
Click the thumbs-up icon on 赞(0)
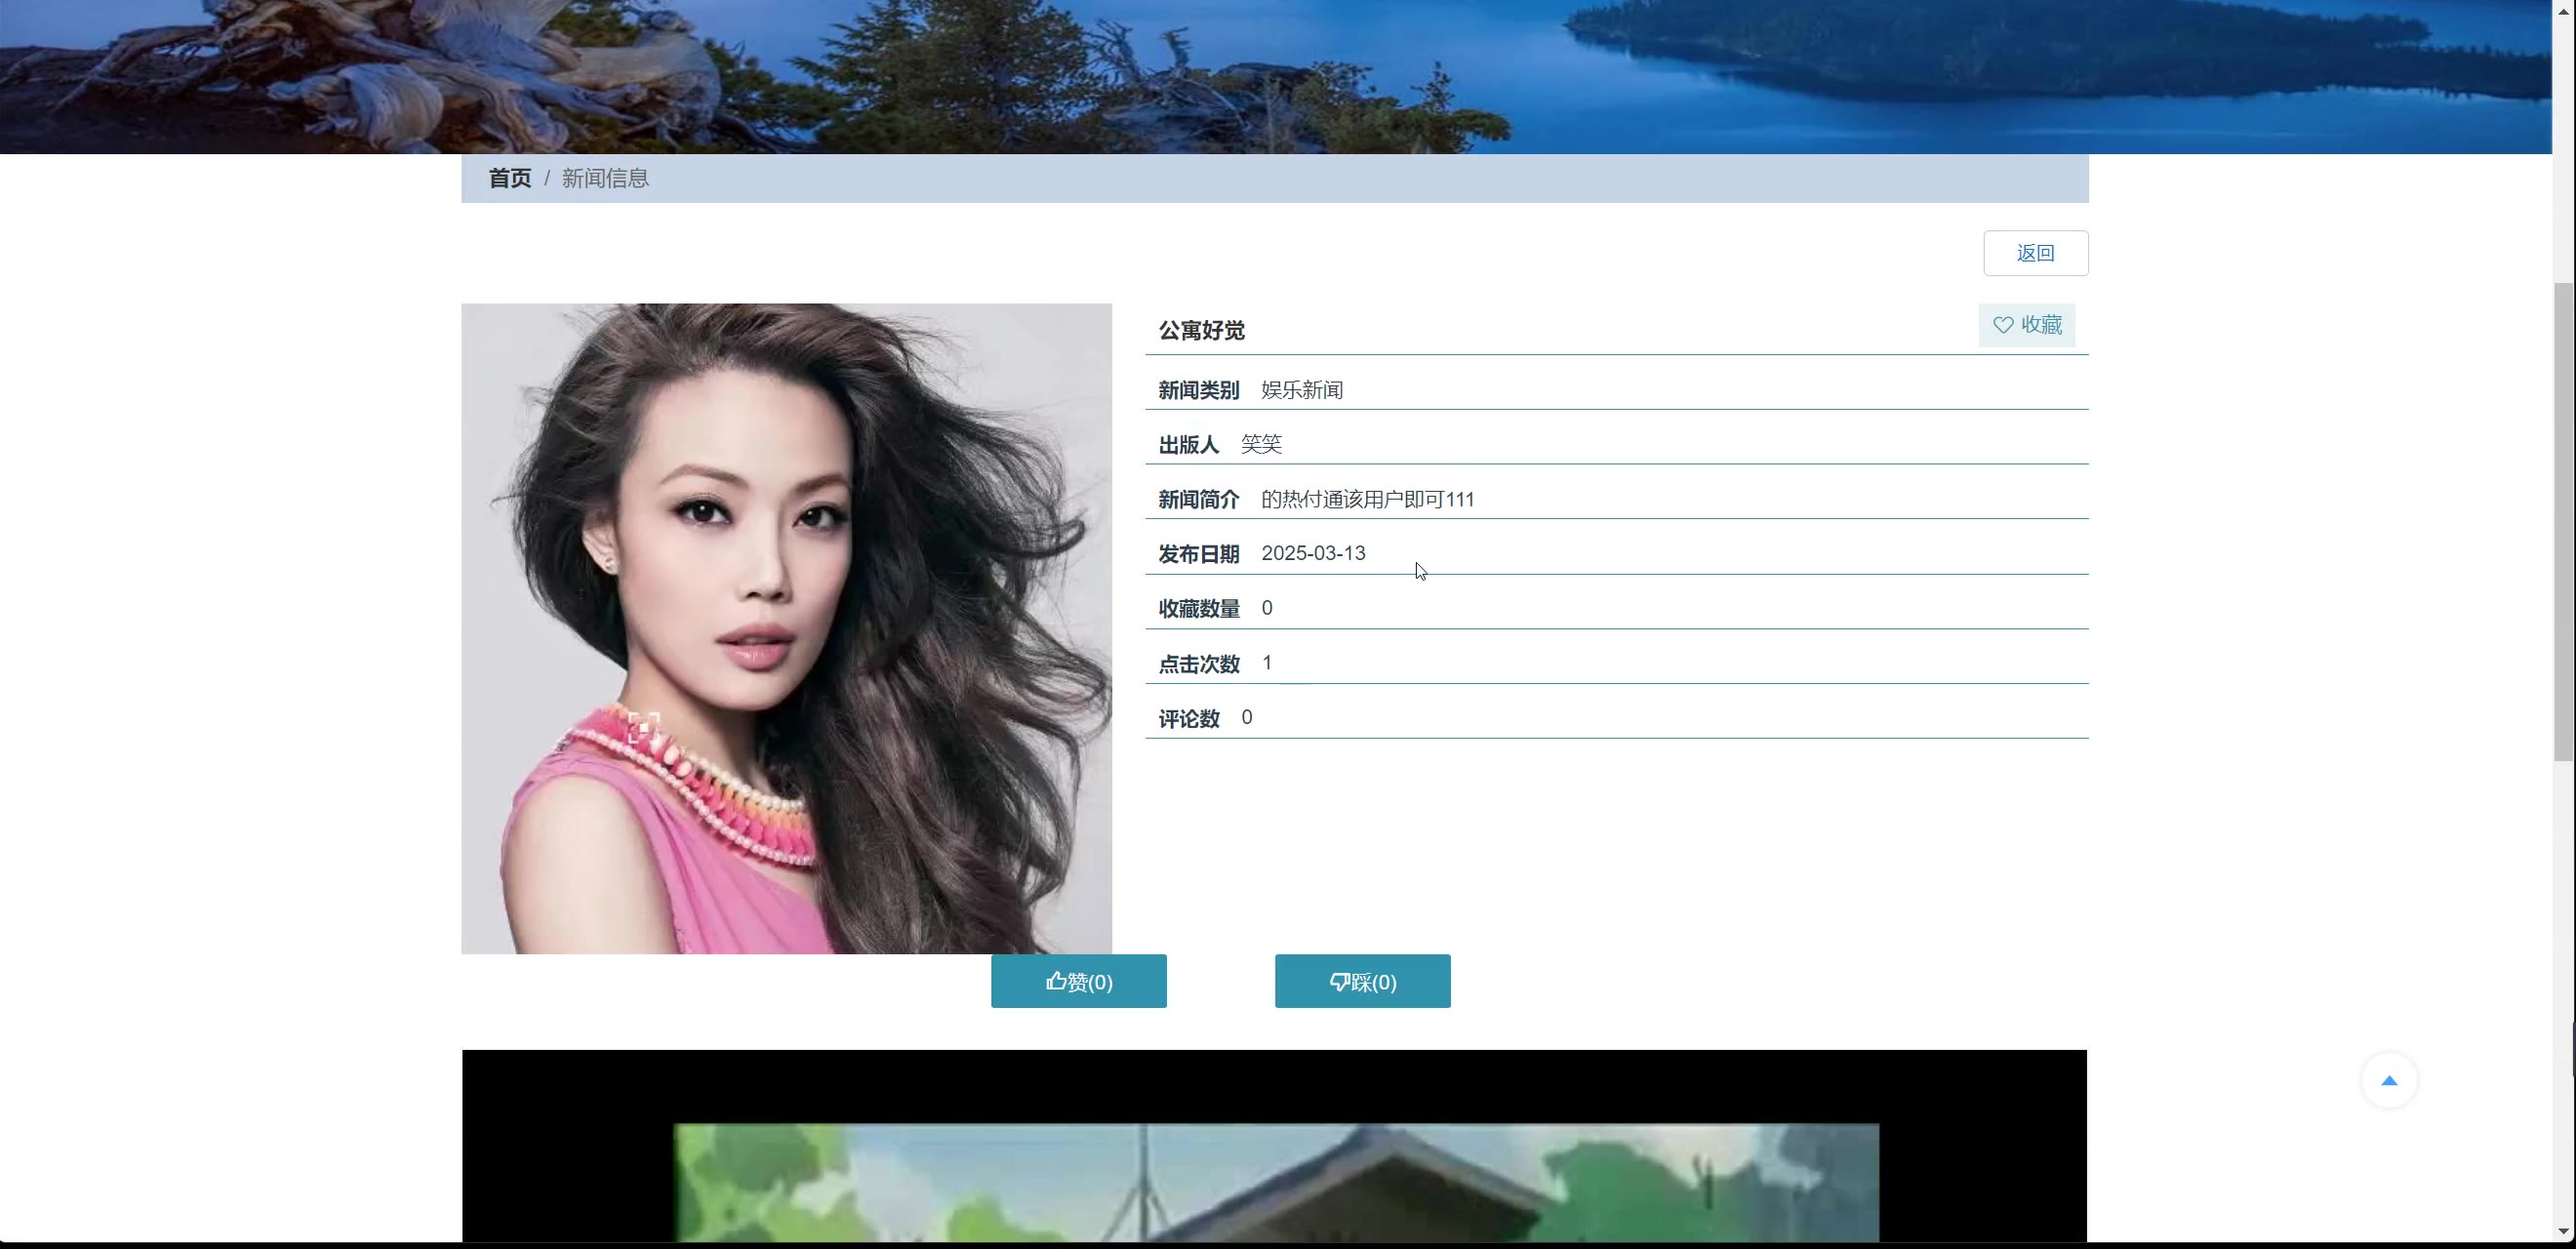tap(1055, 981)
